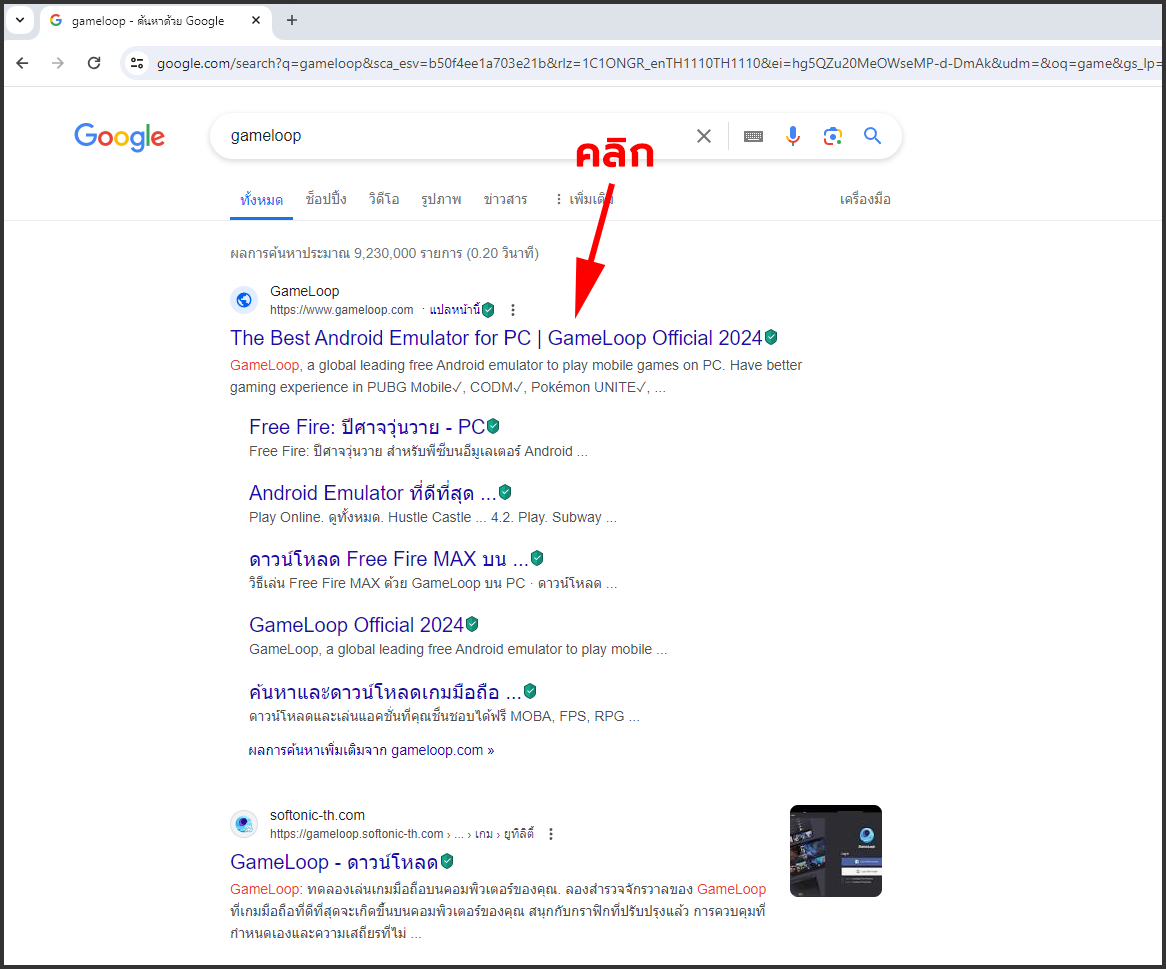Search by image with Google Lens
Viewport: 1166px width, 969px height.
pyautogui.click(x=832, y=136)
